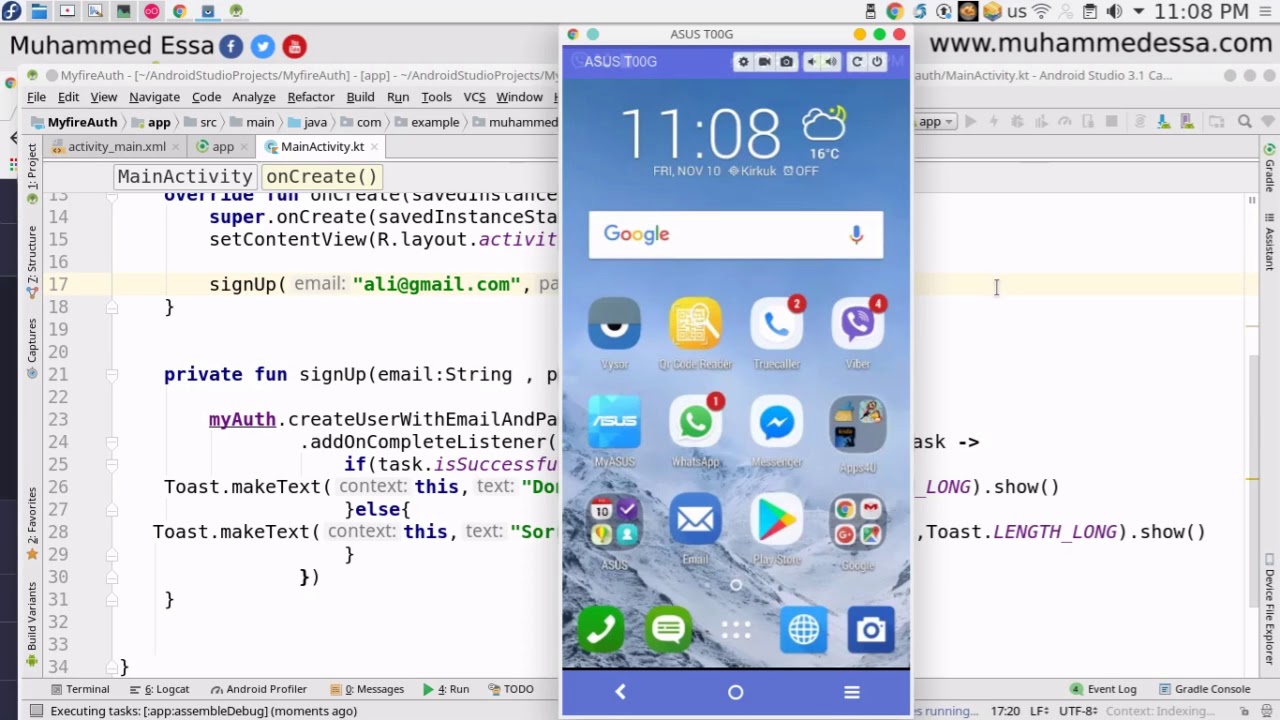The image size is (1280, 720).
Task: Open Viber app on phone
Action: [x=858, y=334]
